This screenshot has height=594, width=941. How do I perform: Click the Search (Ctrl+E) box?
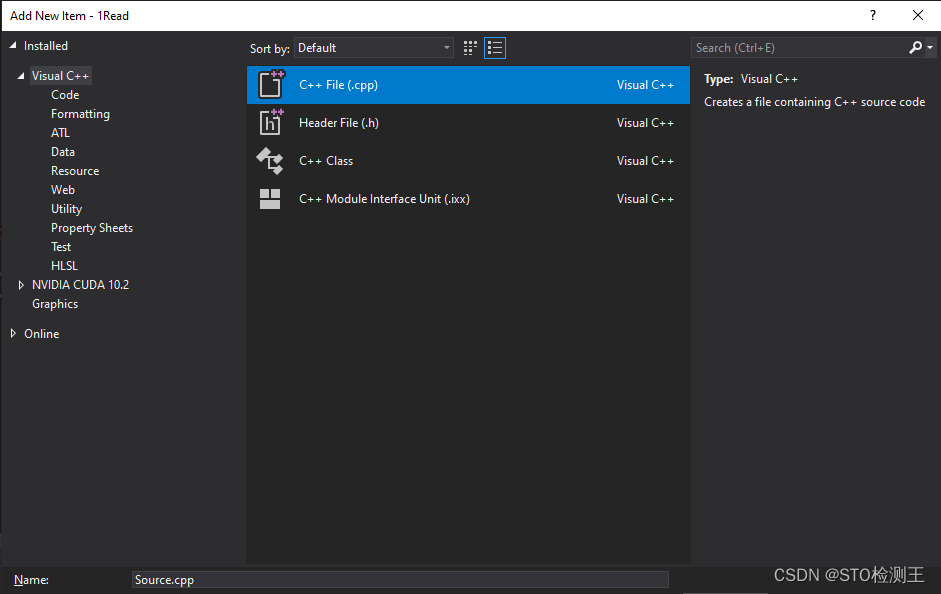(x=790, y=47)
